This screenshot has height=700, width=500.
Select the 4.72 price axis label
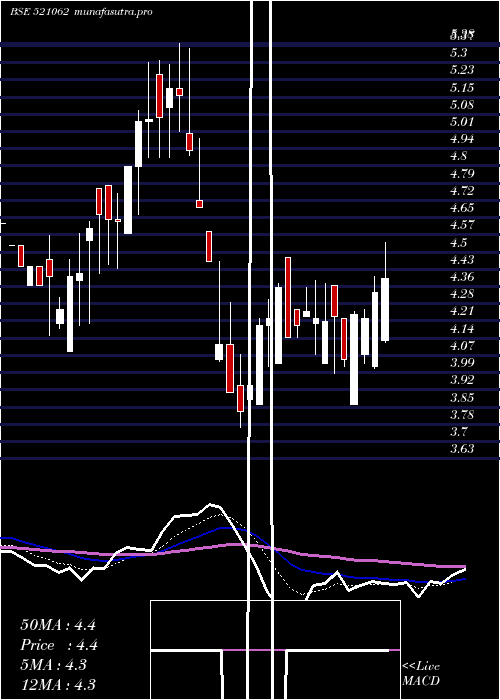click(462, 191)
